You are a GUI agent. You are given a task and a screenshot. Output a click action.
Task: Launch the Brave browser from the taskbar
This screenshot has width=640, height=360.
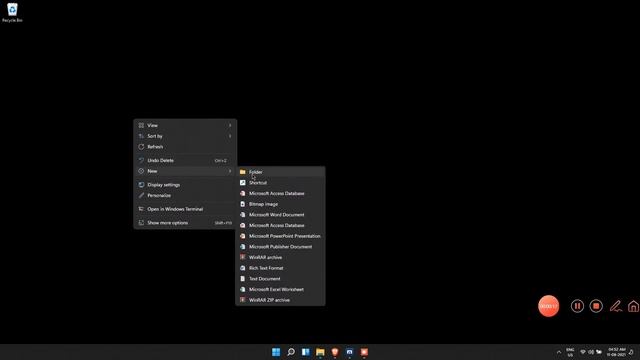[x=335, y=352]
